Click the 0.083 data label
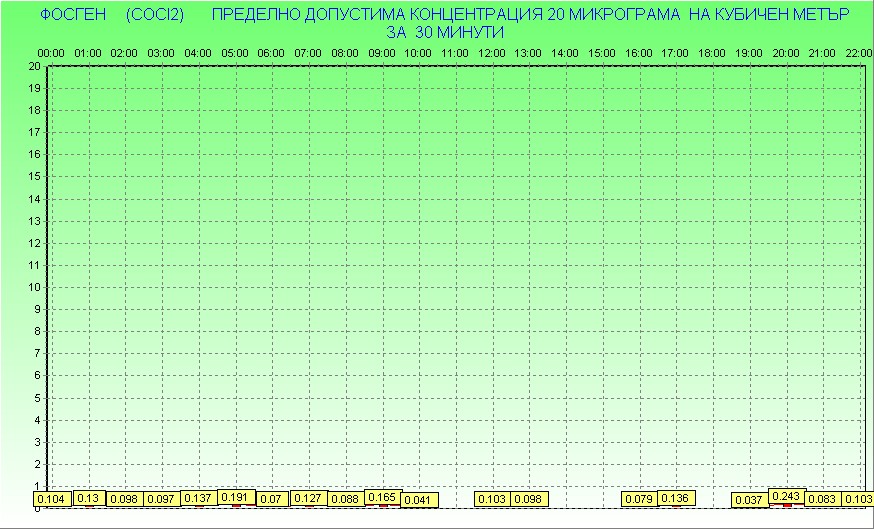 pyautogui.click(x=822, y=499)
